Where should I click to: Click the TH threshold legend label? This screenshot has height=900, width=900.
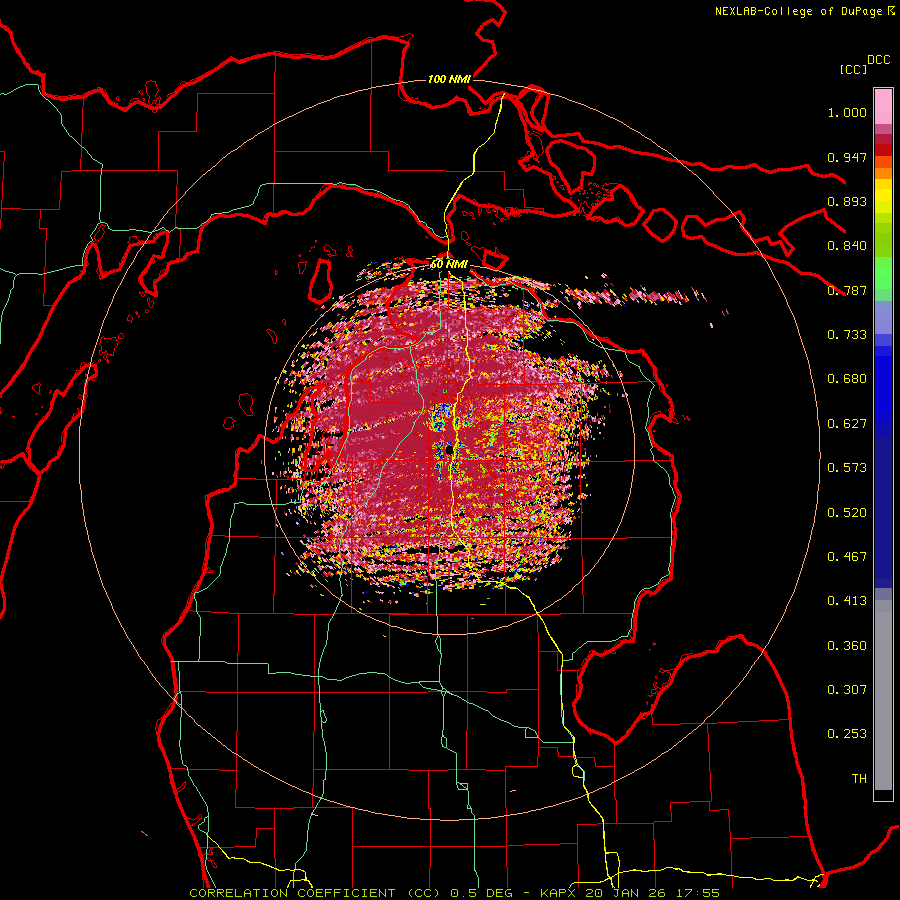tap(859, 779)
